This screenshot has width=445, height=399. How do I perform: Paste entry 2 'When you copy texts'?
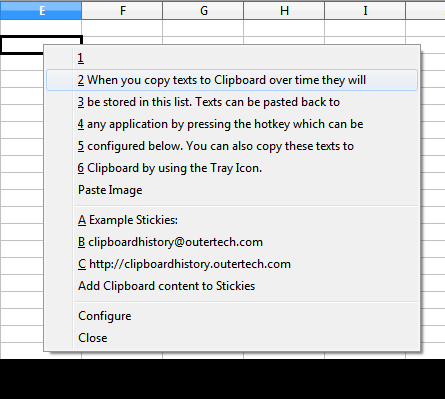pyautogui.click(x=232, y=80)
